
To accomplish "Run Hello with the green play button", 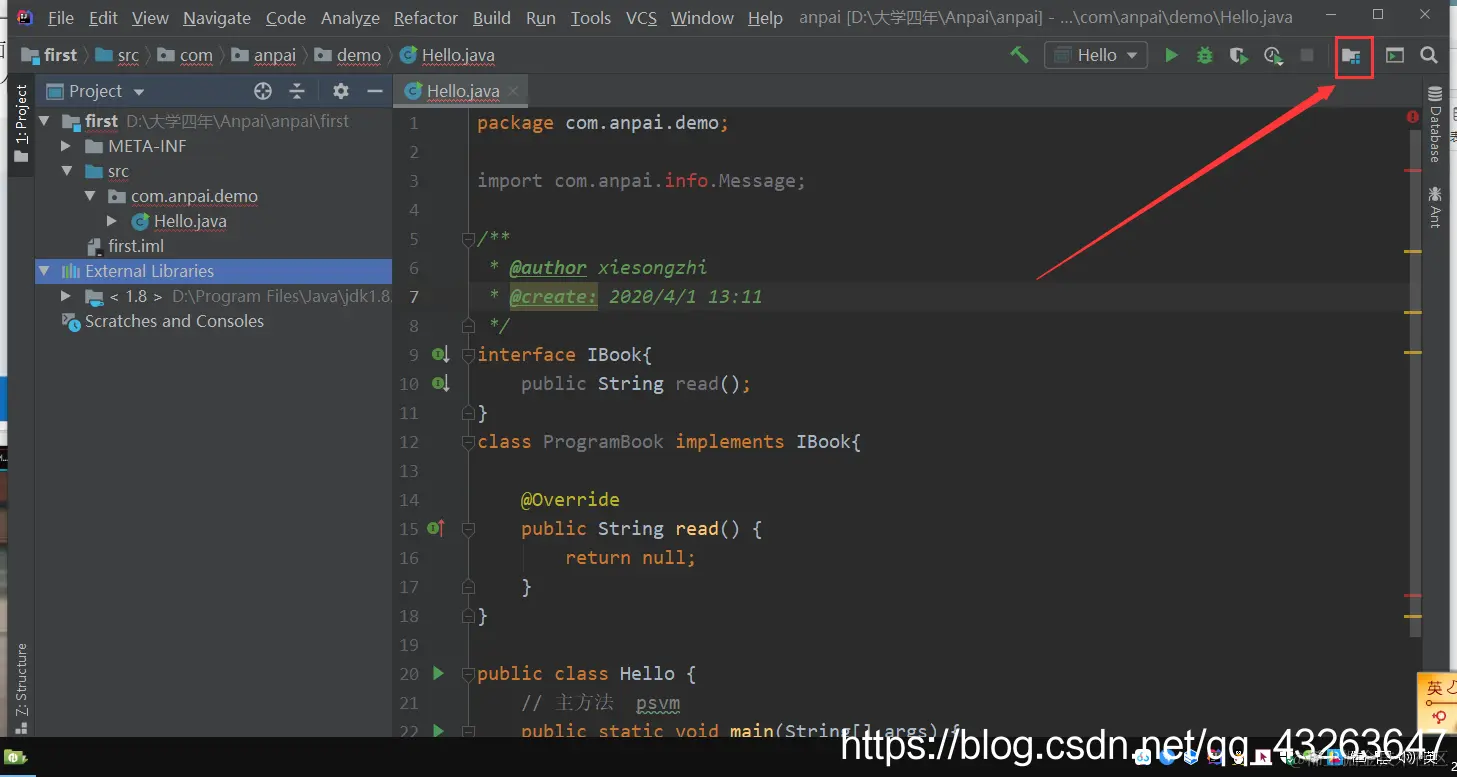I will tap(1171, 55).
